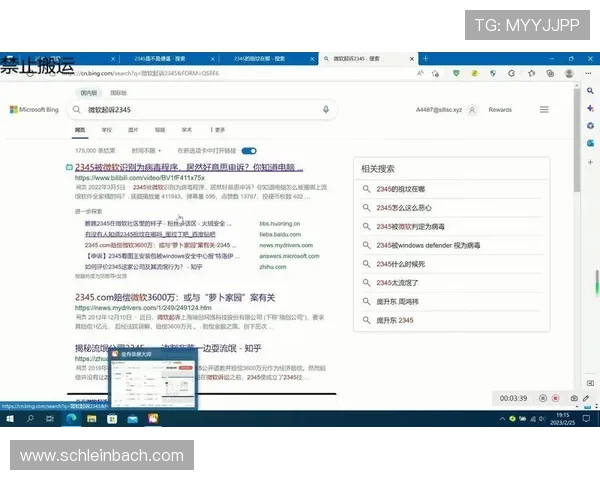Open a new browser tab with plus icon
Screen dimensions: 600x480
pyautogui.click(x=425, y=59)
